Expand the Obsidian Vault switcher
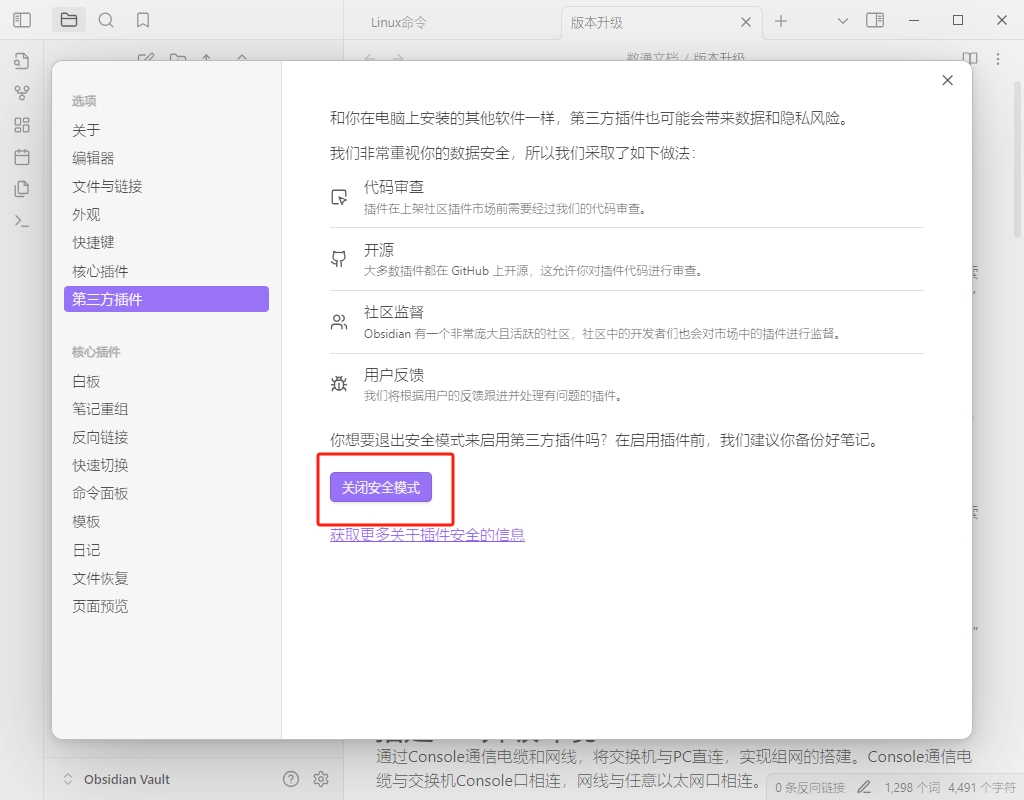Viewport: 1024px width, 800px height. tap(66, 779)
